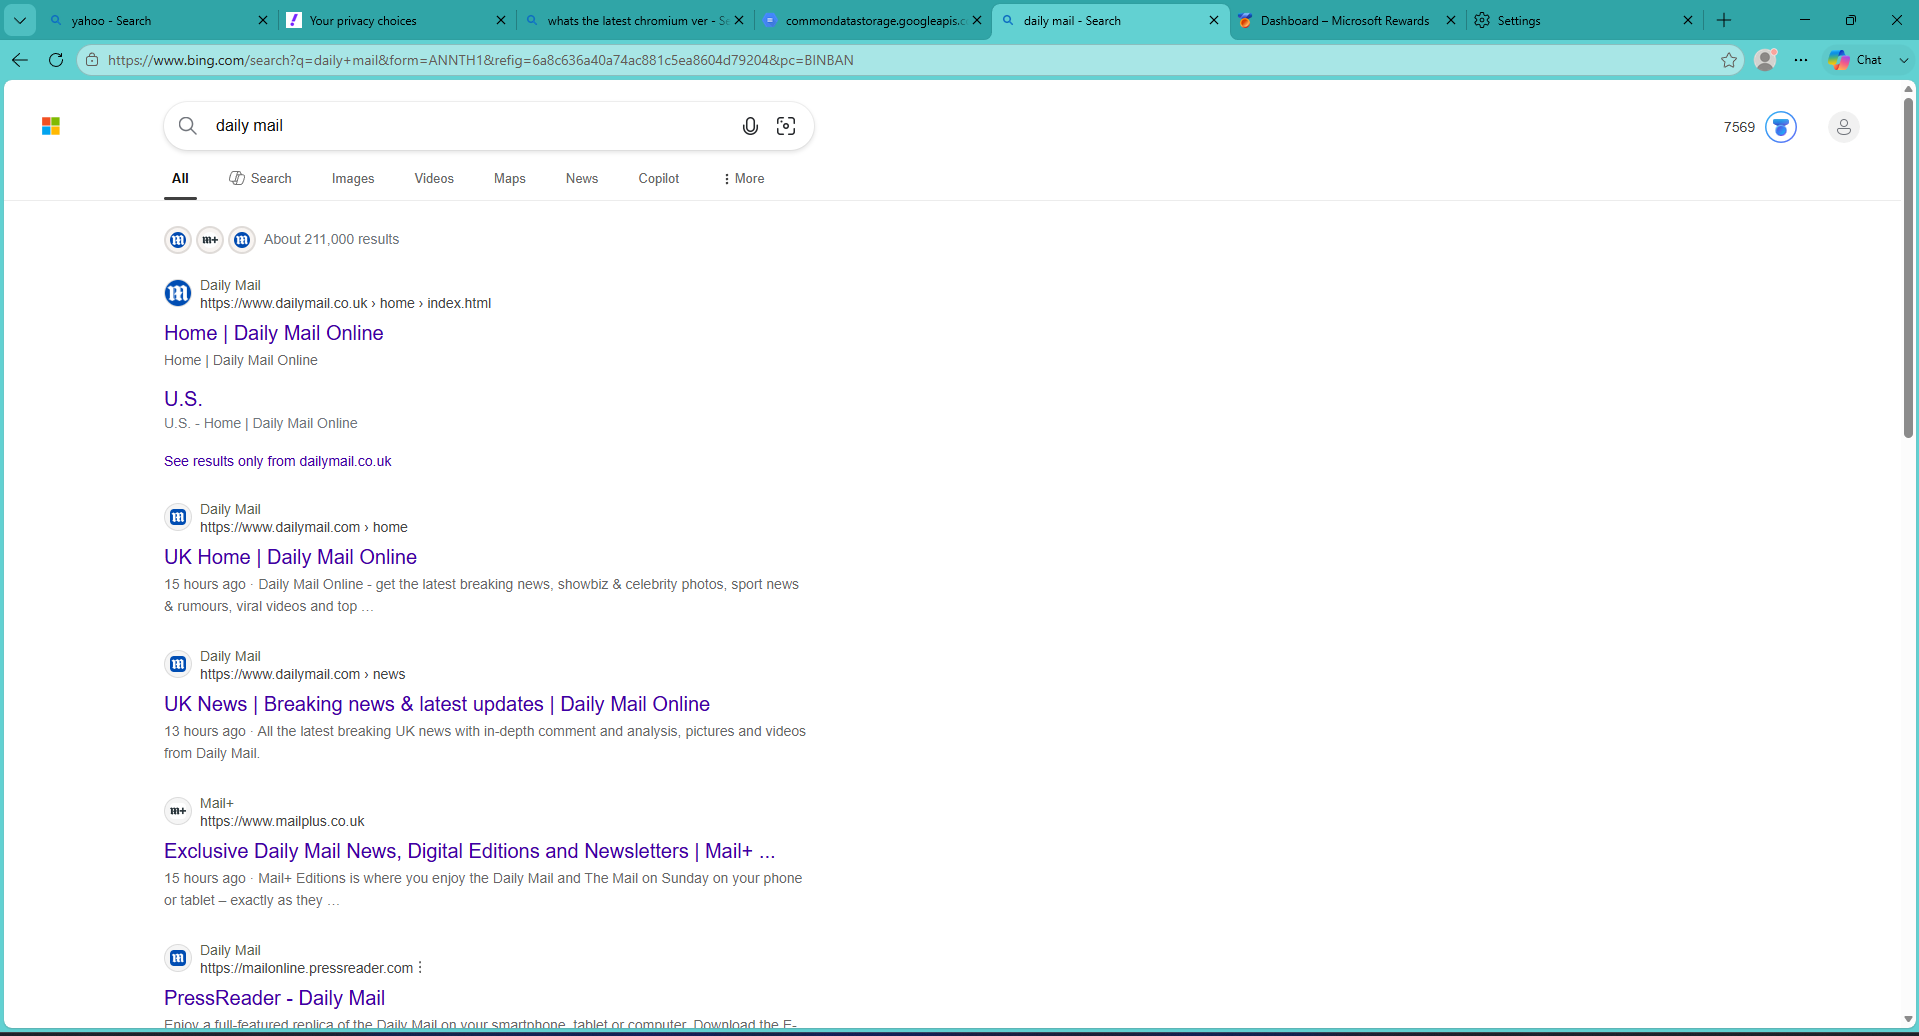See results only from dailymail.co.uk
Screen dimensions: 1919x1036
278,461
